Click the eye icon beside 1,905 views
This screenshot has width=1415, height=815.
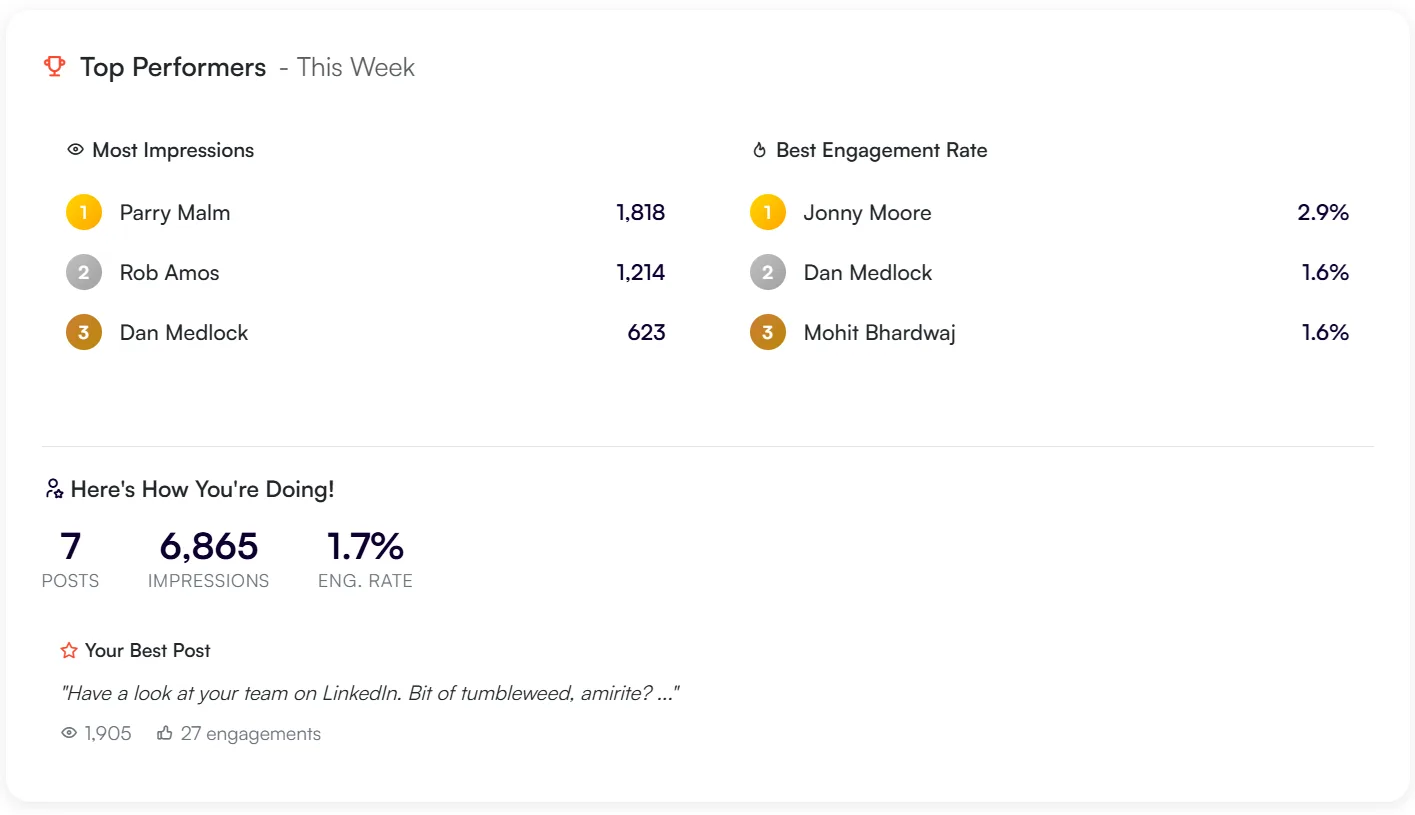pos(69,734)
